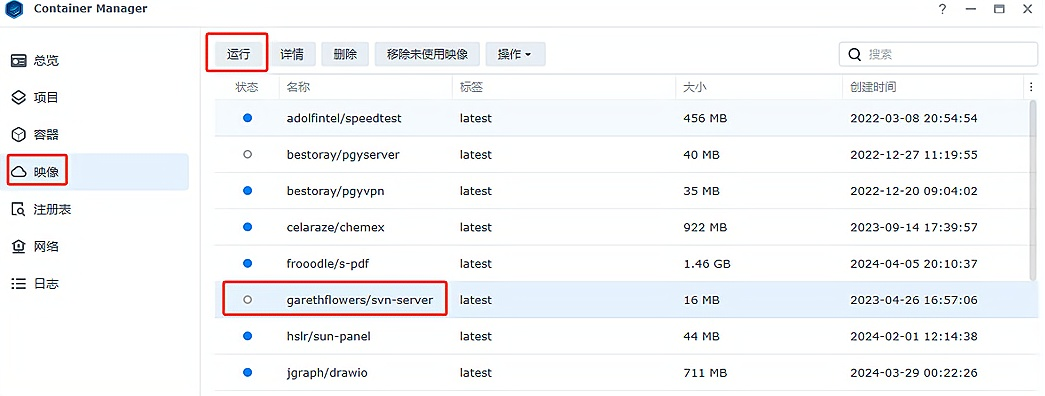1045x396 pixels.
Task: Click the 711 MB size cell
Action: click(705, 373)
